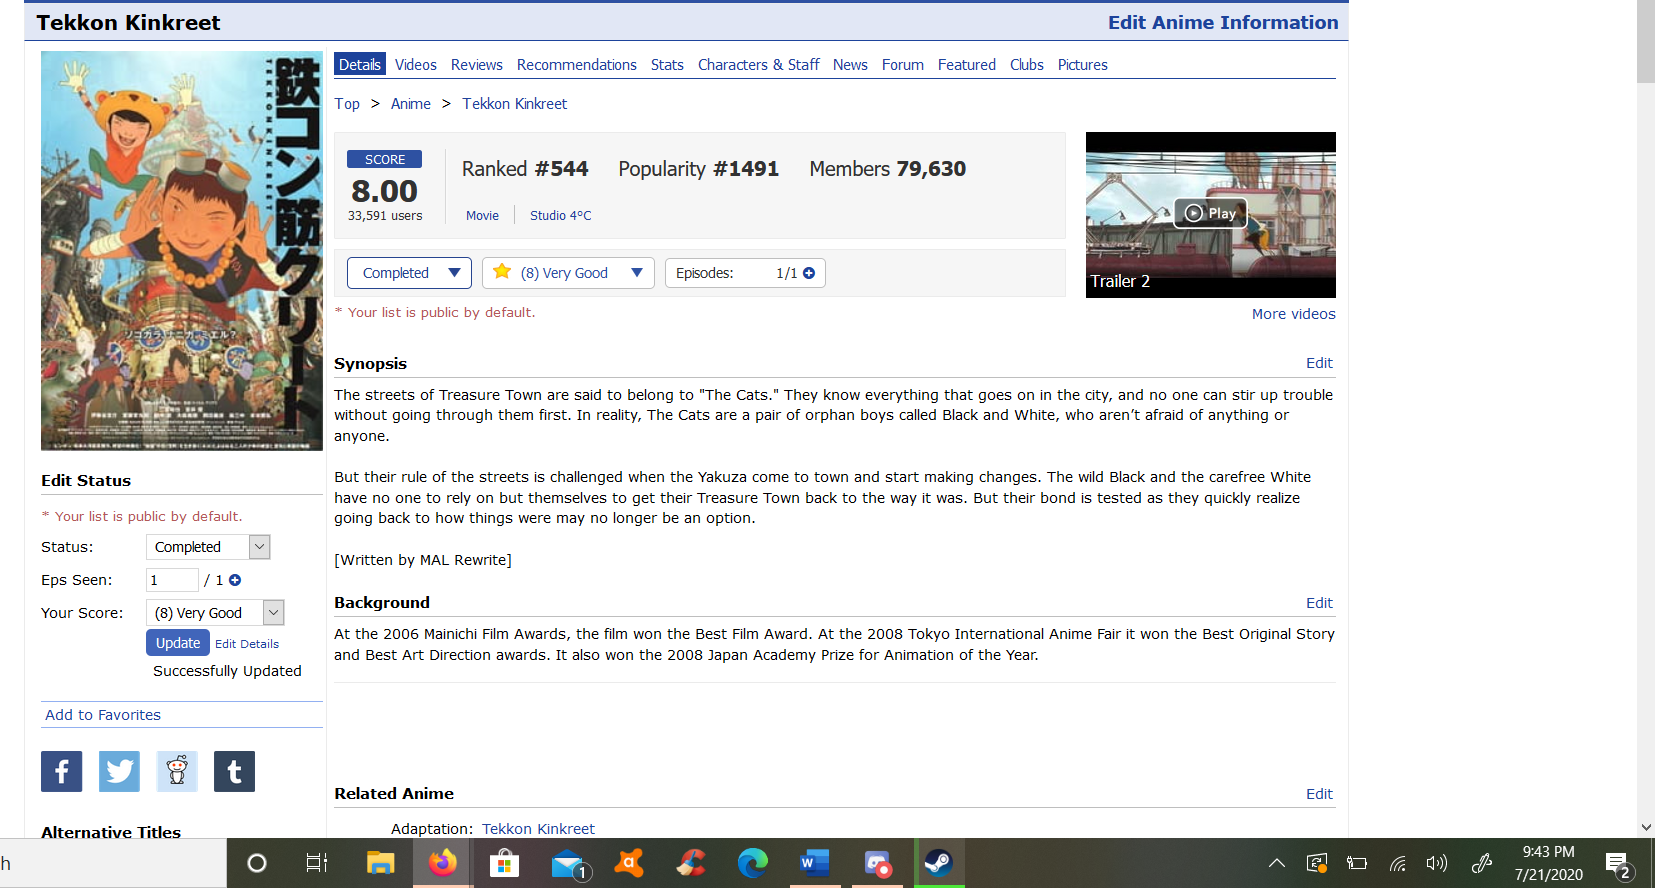Open Microsoft Word from the taskbar
The width and height of the screenshot is (1655, 888).
tap(815, 863)
